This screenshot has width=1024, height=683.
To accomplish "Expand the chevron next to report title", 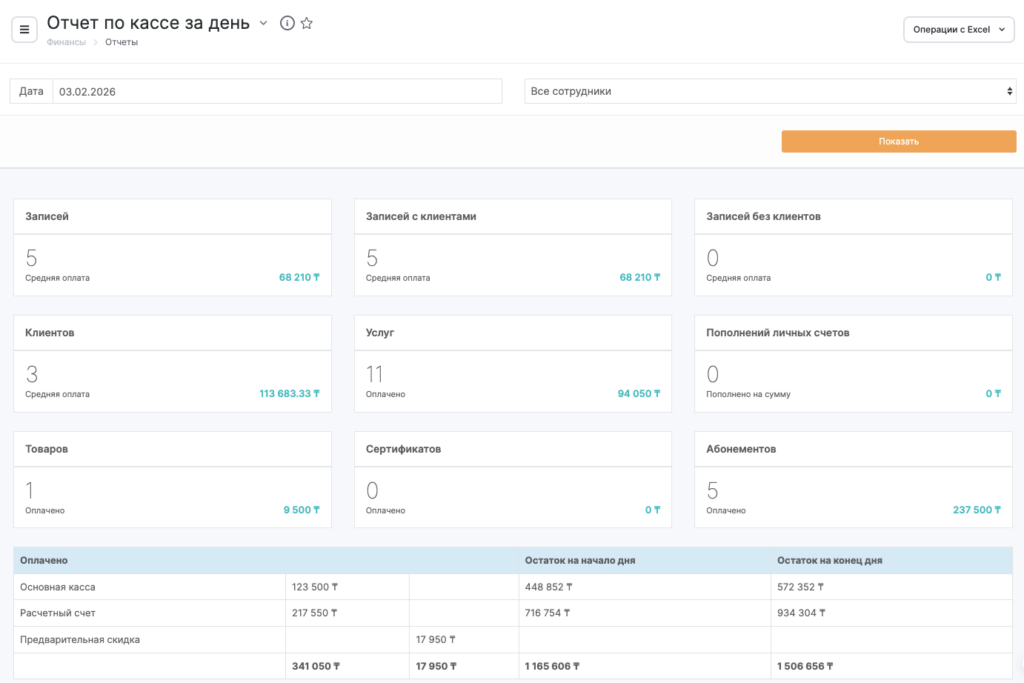I will (264, 23).
